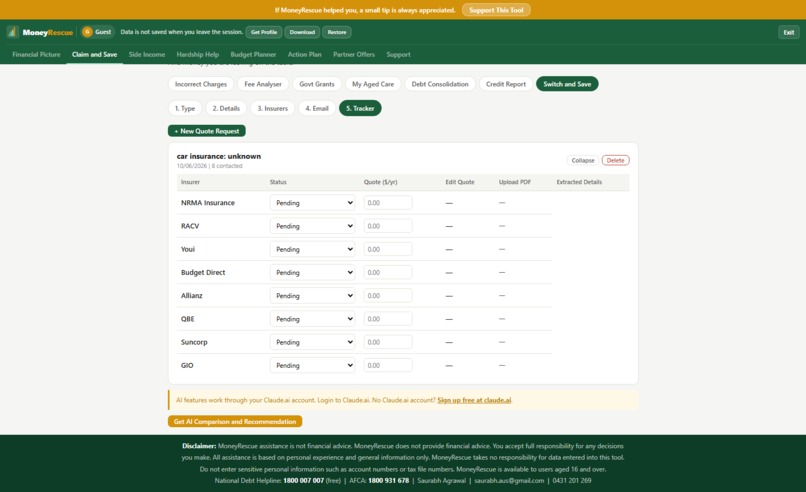The height and width of the screenshot is (492, 806).
Task: Select the Debt Consolidation pill
Action: (x=440, y=84)
